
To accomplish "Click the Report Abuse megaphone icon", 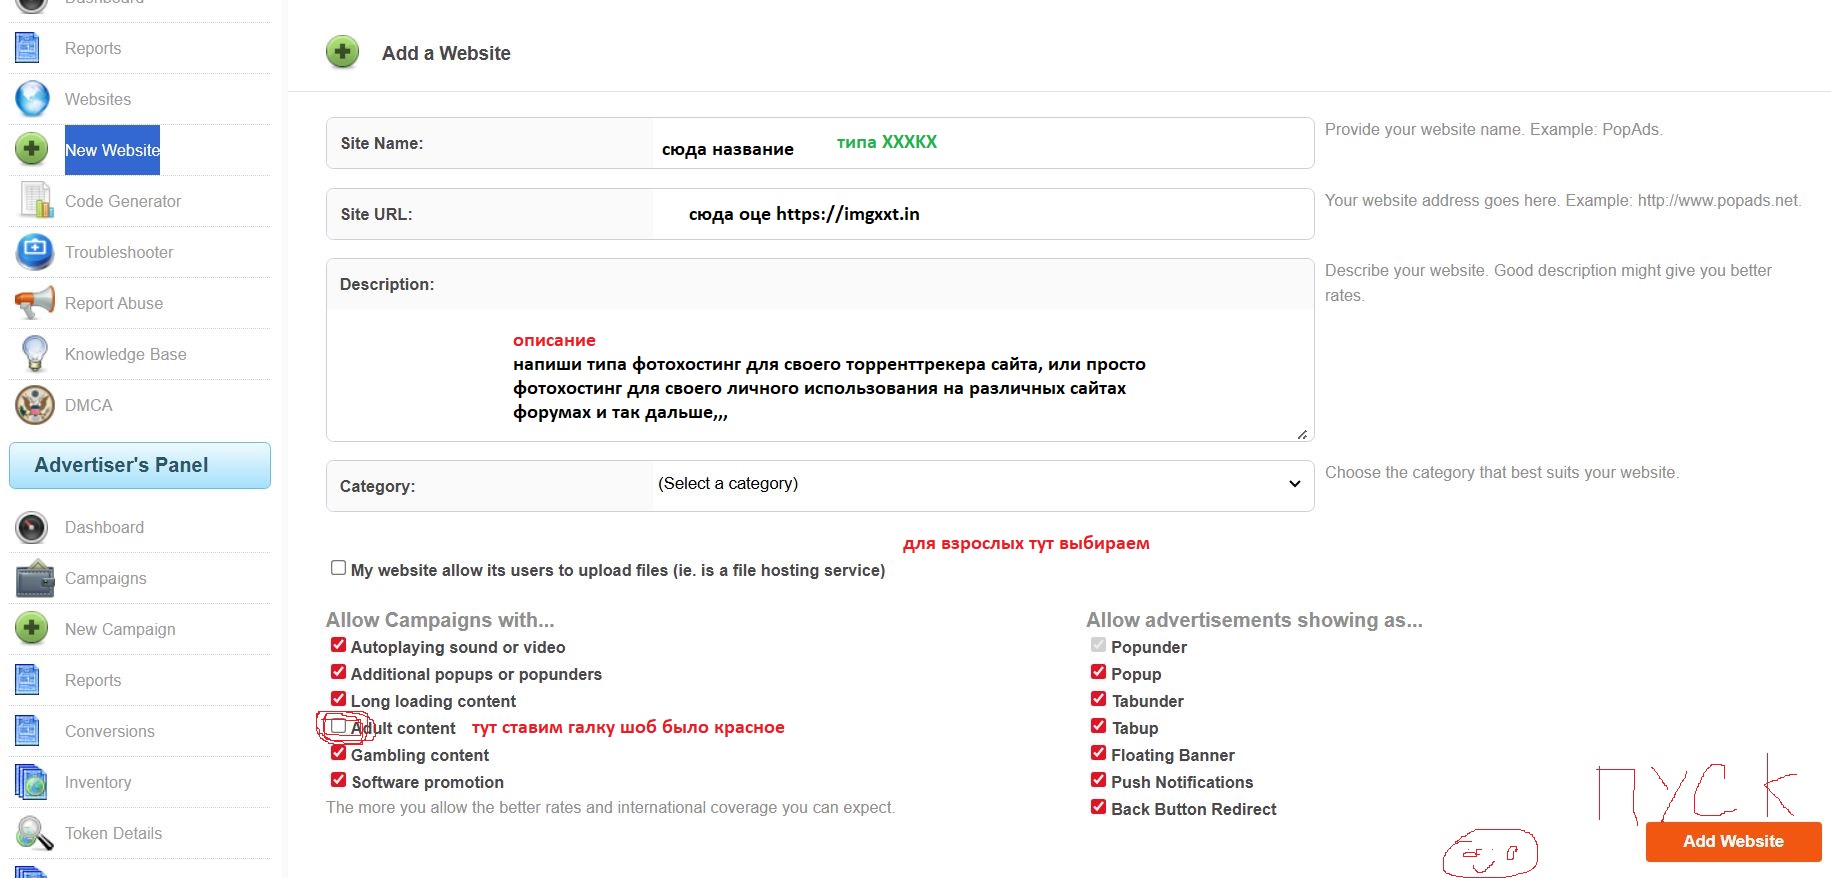I will click(x=34, y=303).
